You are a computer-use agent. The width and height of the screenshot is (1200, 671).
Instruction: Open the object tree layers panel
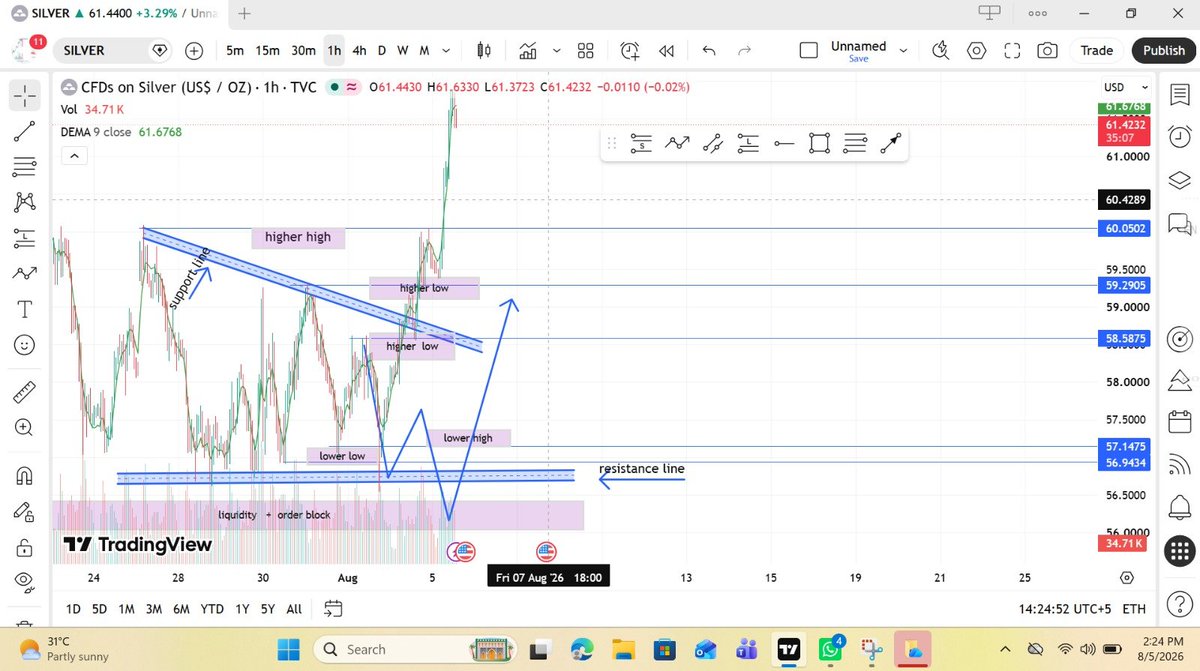1180,180
